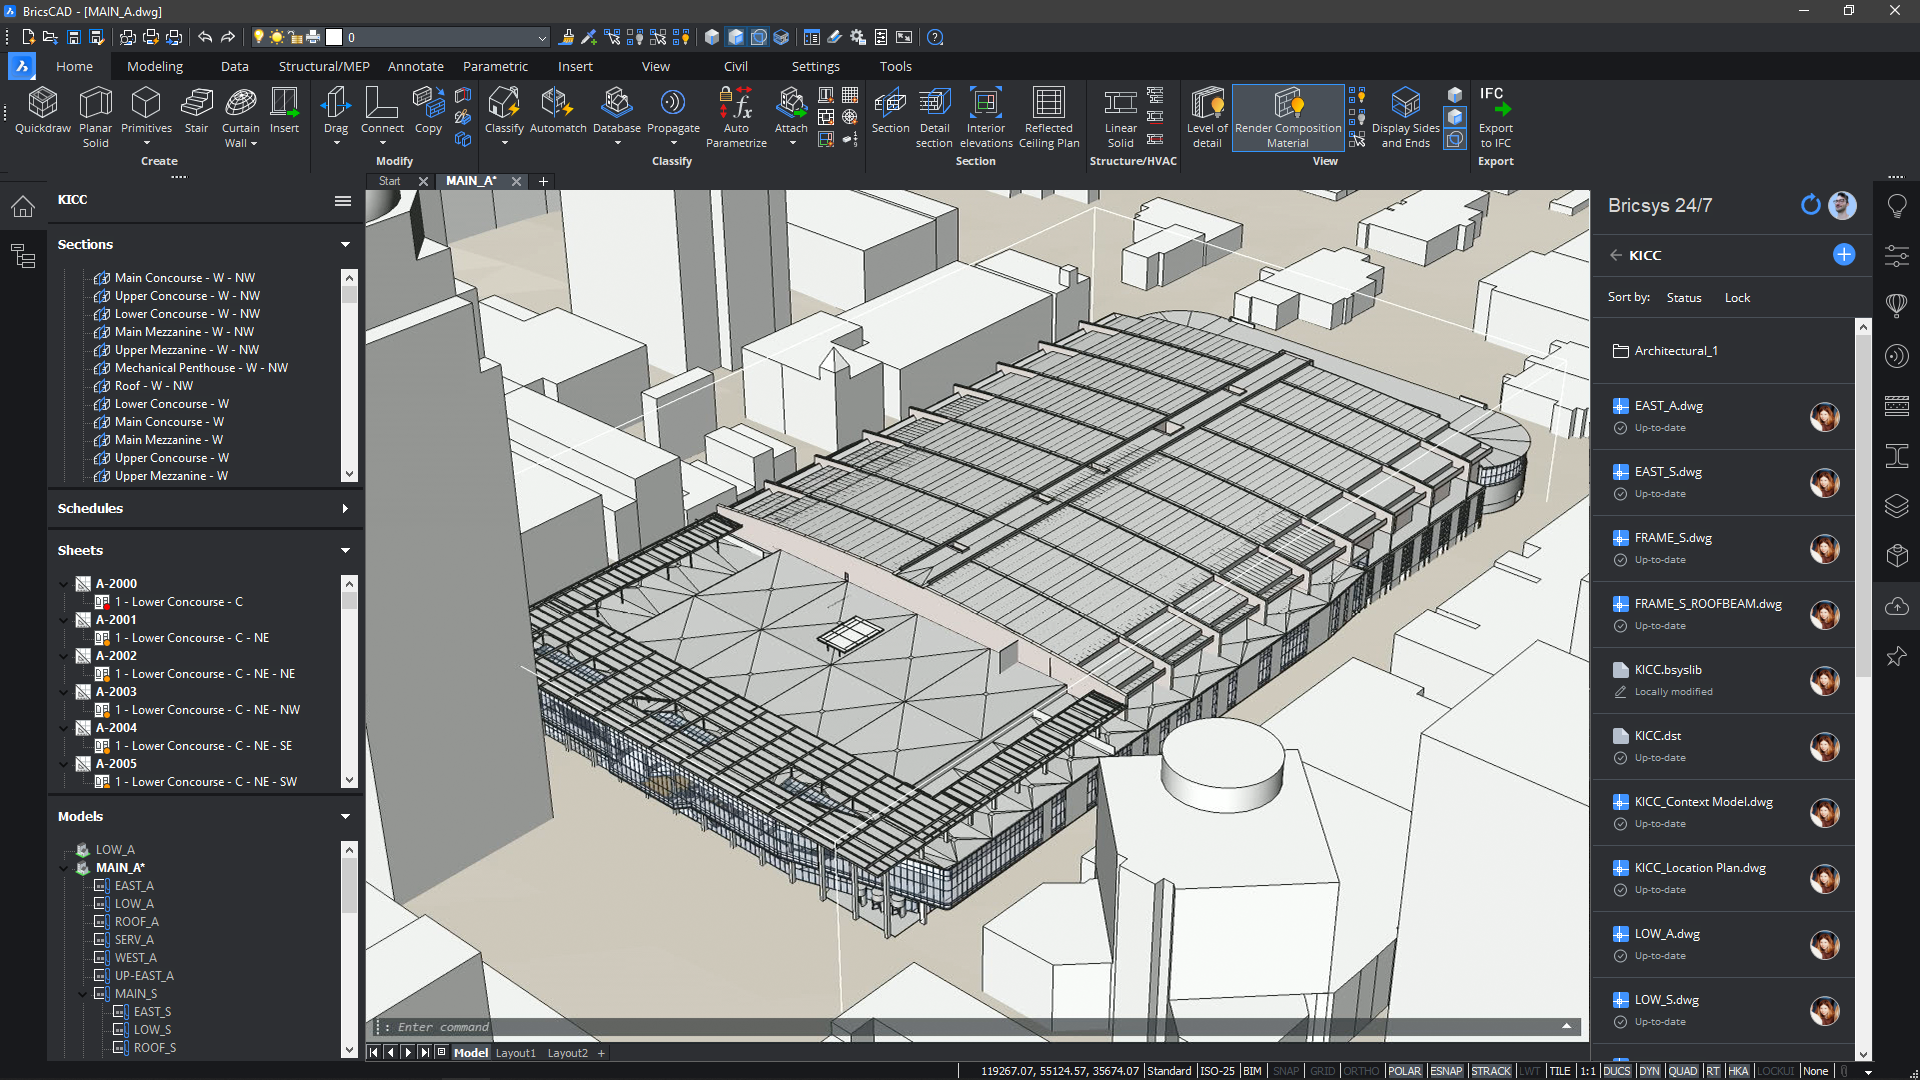
Task: Activate the Propagate tool
Action: pos(672,115)
